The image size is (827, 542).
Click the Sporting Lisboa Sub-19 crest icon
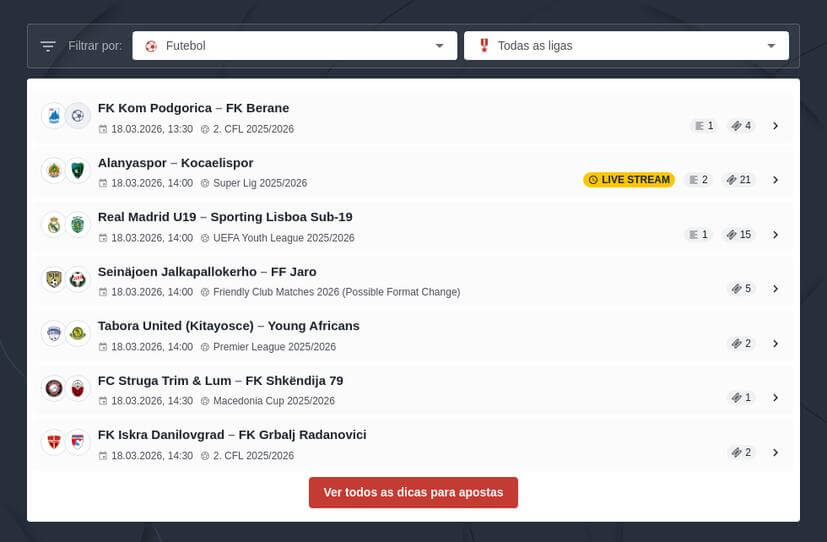point(78,225)
